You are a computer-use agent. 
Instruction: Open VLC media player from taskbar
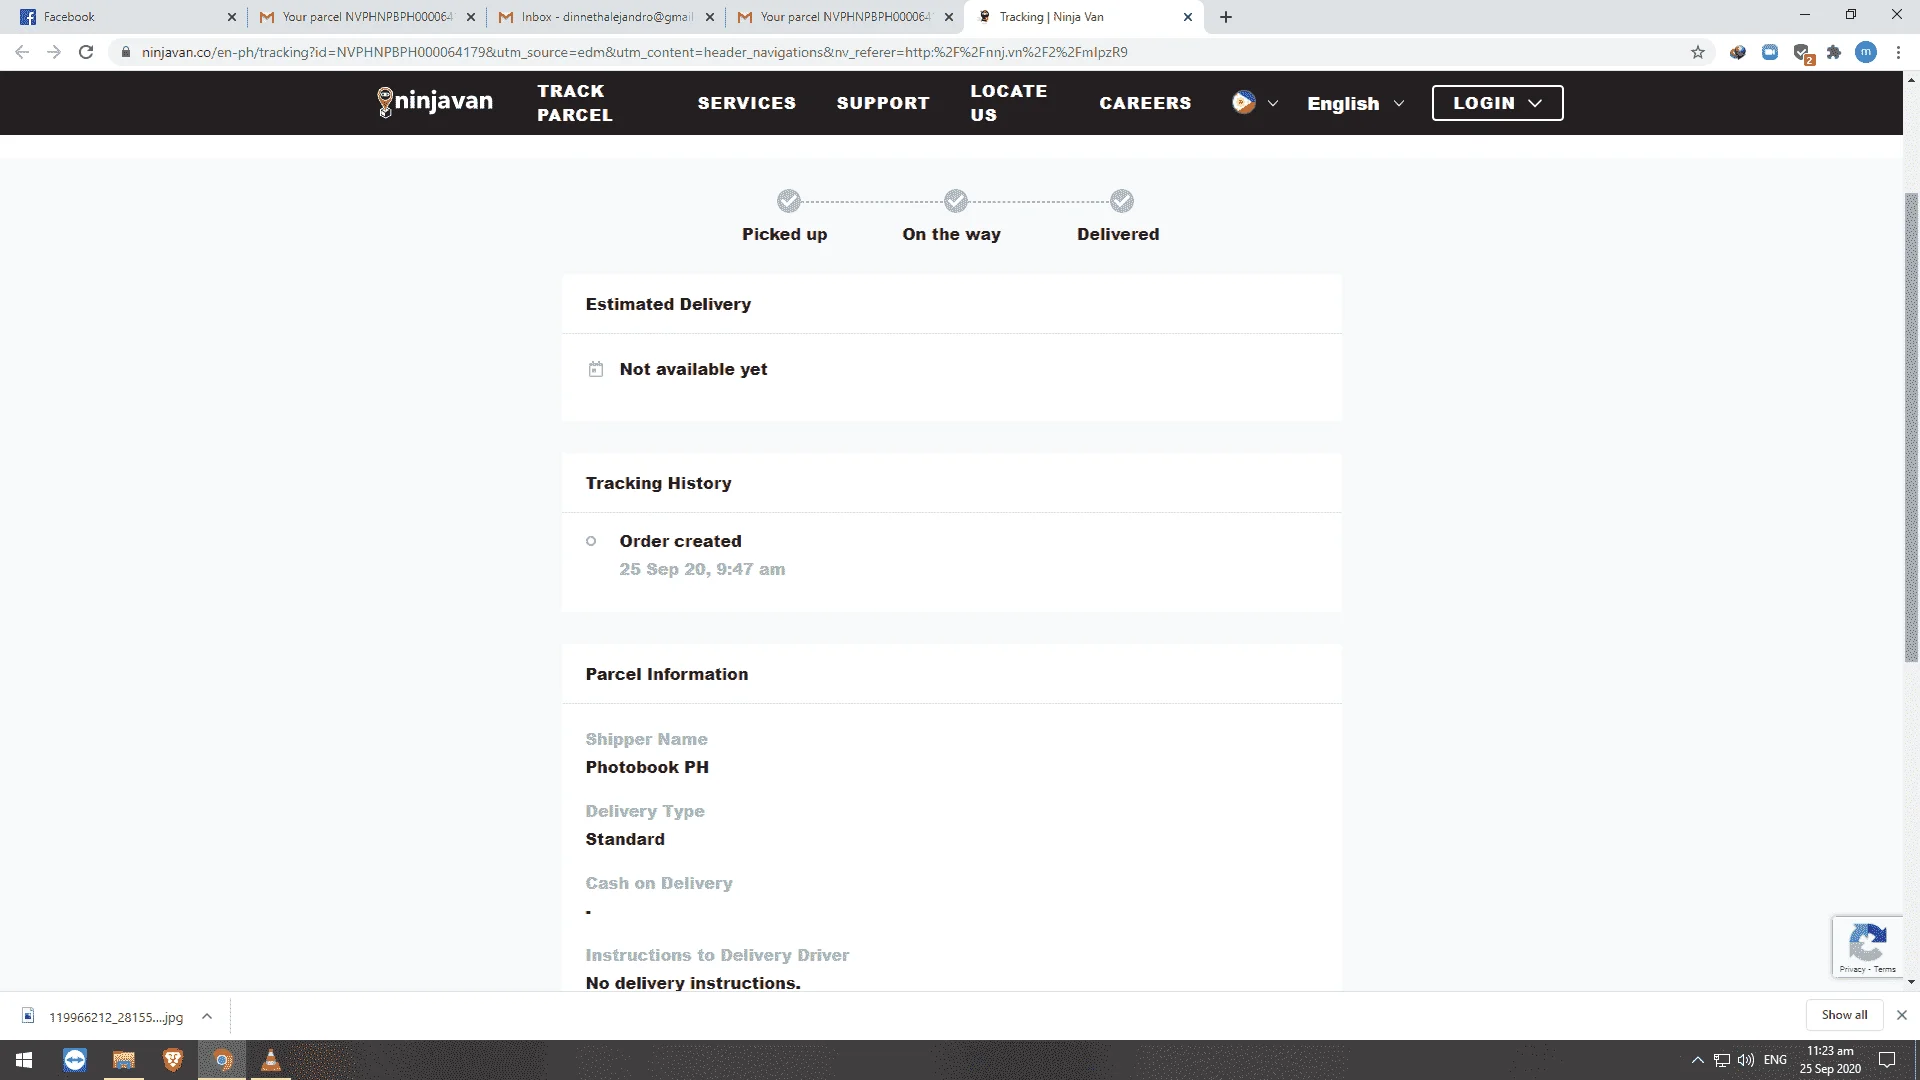(271, 1060)
